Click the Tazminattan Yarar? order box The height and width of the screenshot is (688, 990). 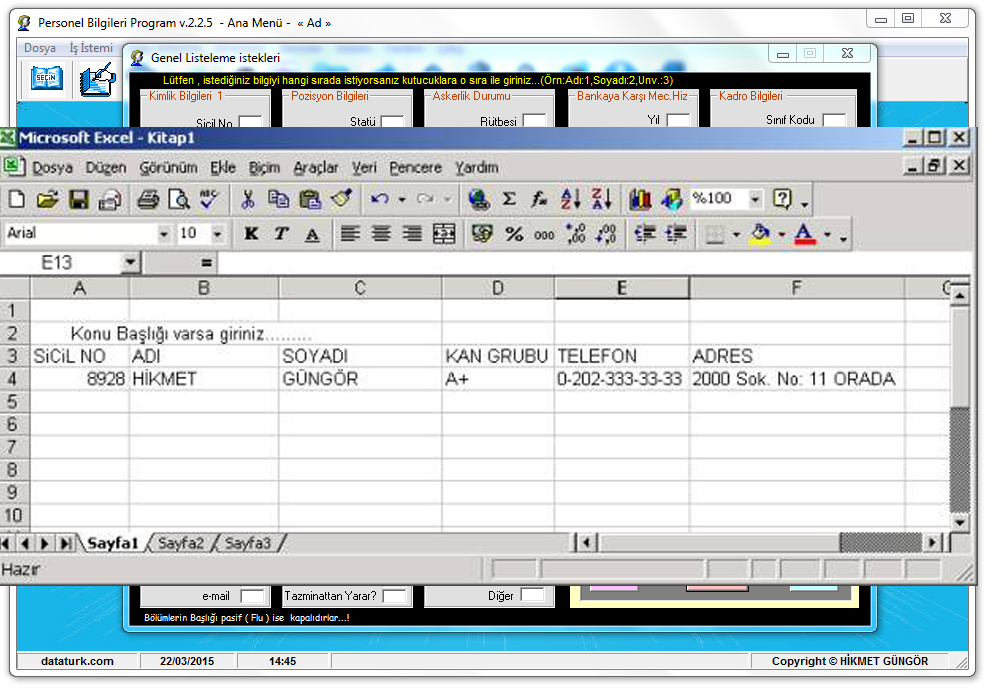click(394, 595)
